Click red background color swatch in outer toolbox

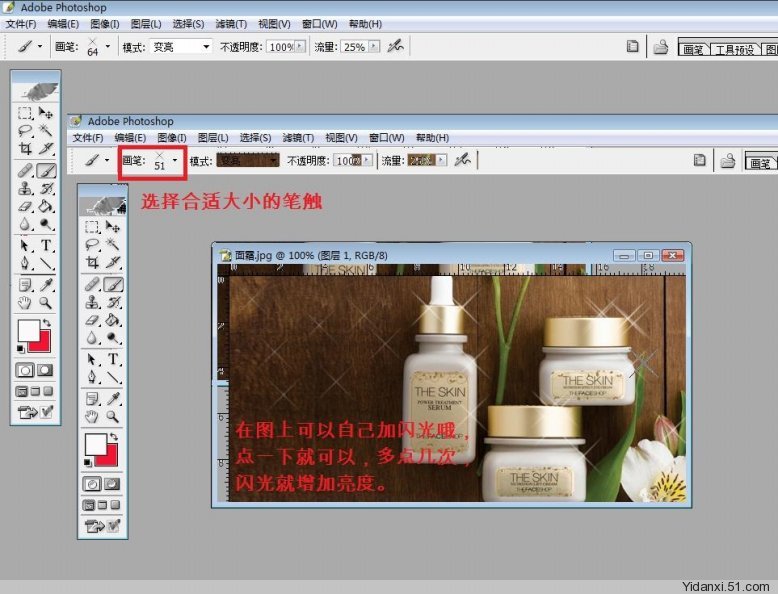pos(43,344)
